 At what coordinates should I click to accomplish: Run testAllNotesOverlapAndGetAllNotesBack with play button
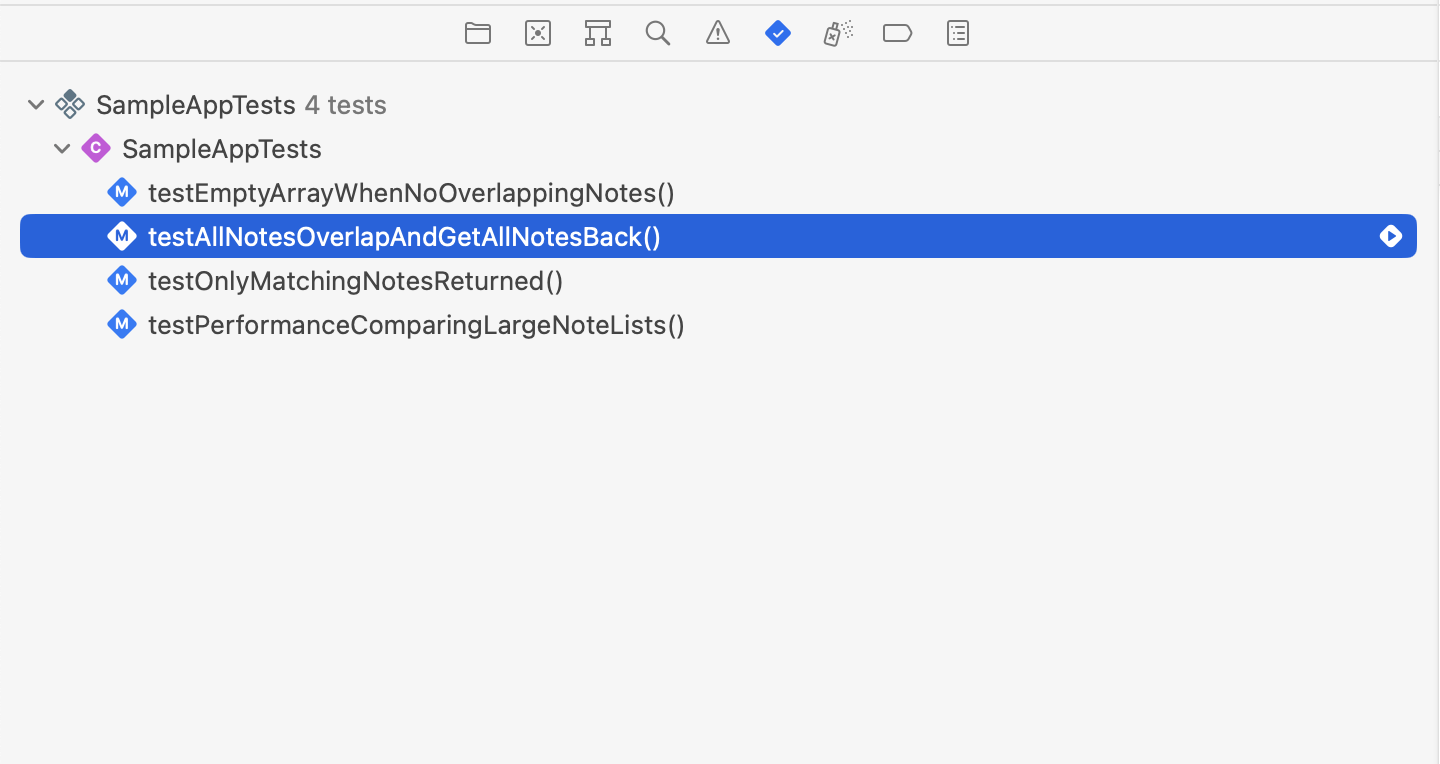[x=1391, y=236]
